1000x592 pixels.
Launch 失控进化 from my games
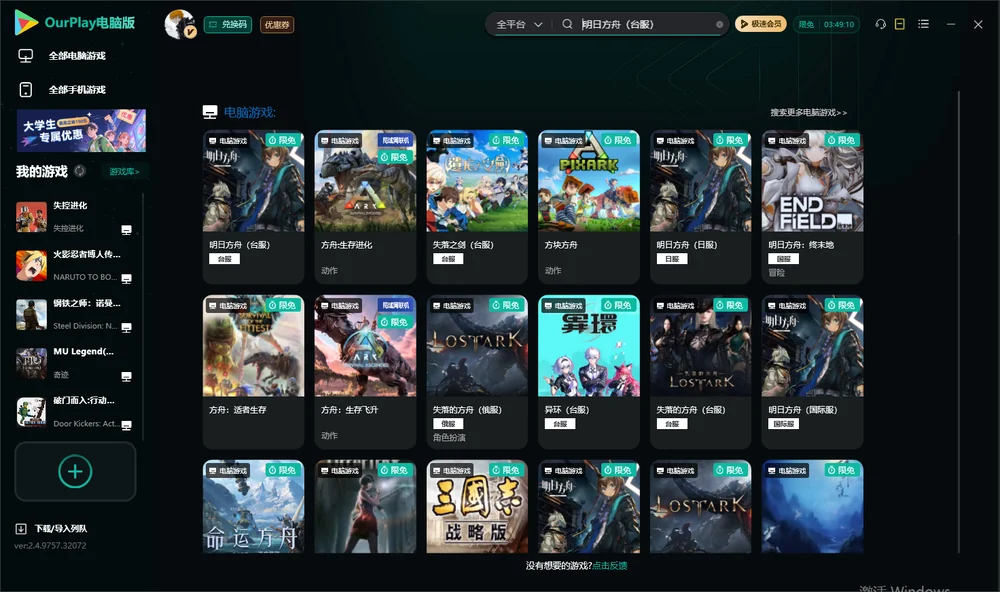point(74,217)
